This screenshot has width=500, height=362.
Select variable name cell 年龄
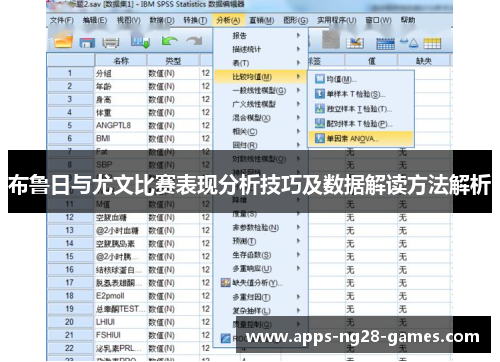(x=121, y=86)
